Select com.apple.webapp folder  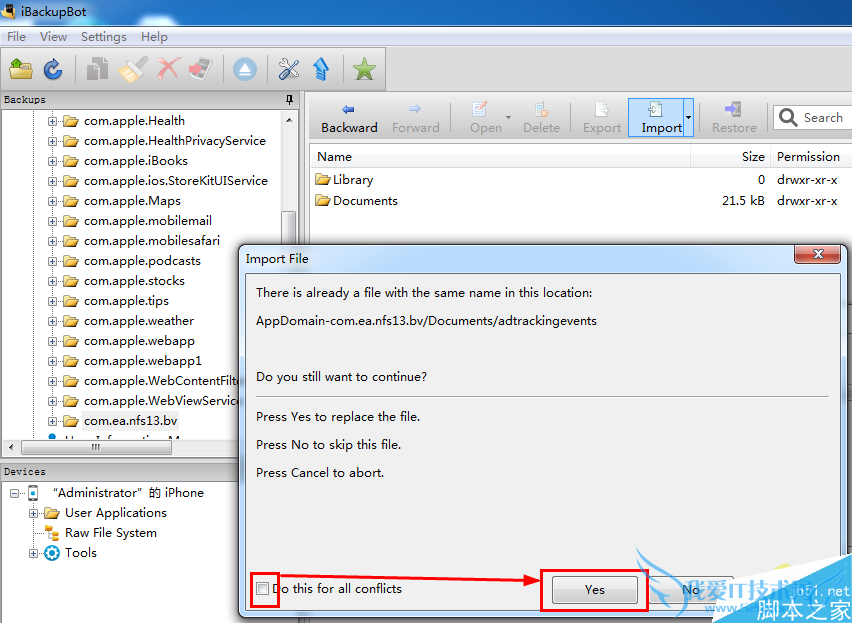[139, 341]
